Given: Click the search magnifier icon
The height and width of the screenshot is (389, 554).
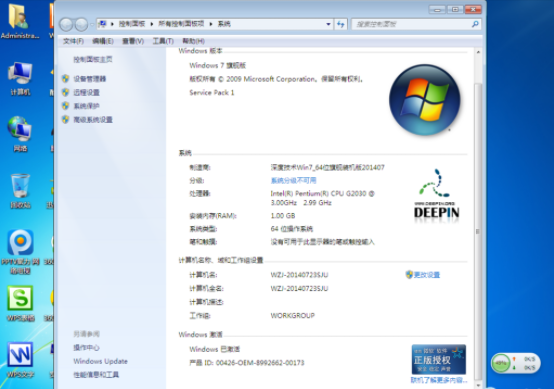Looking at the screenshot, I should coord(475,24).
